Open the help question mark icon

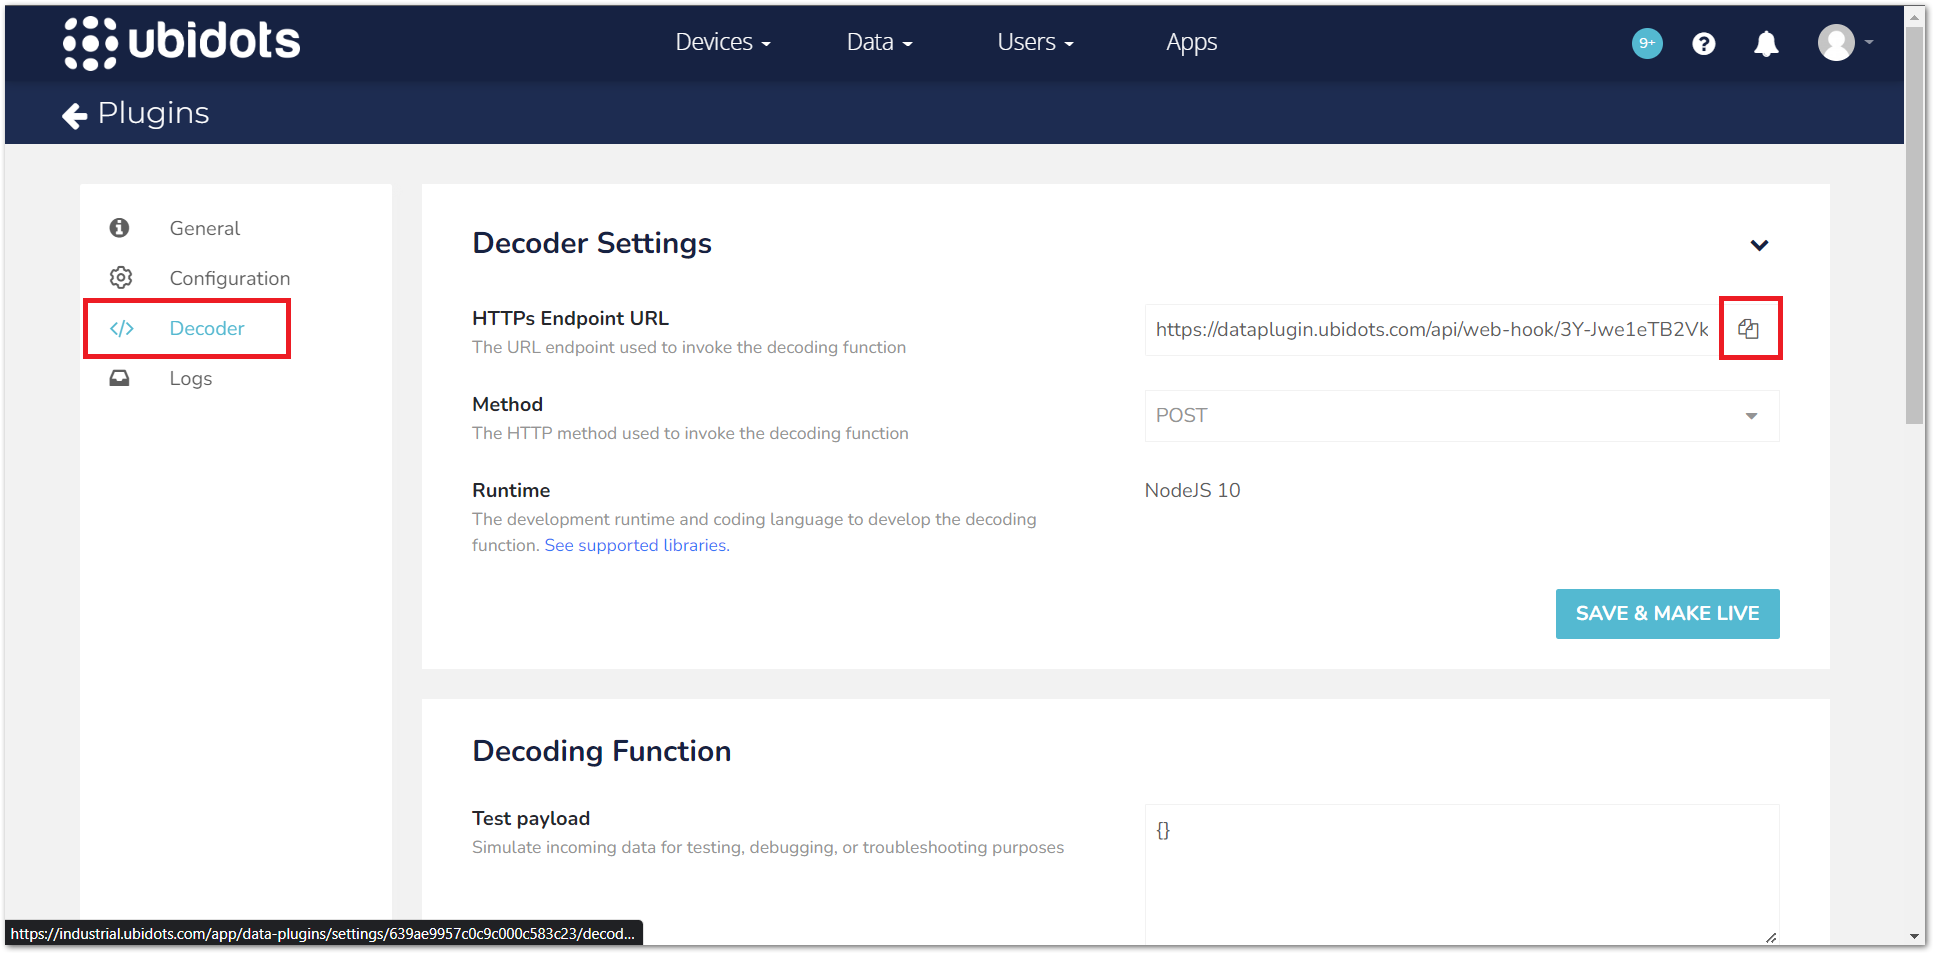1703,44
